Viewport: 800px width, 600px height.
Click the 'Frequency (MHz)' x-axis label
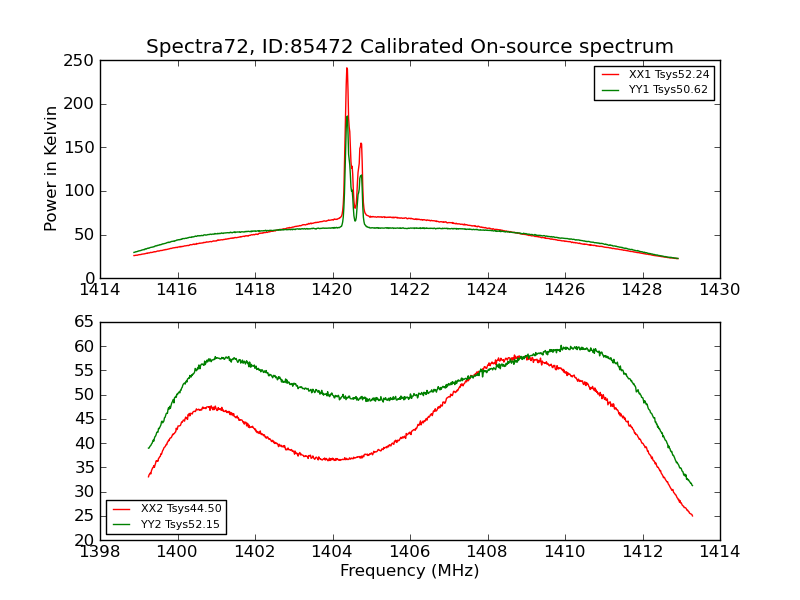coord(410,570)
